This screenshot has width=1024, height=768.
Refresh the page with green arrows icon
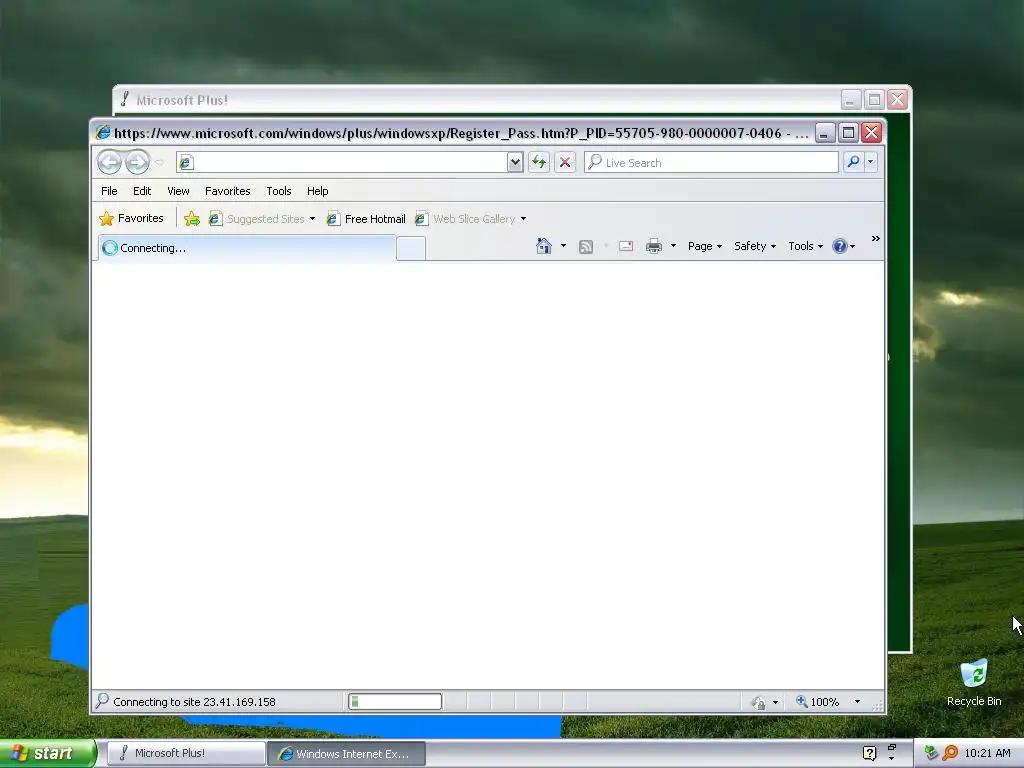(539, 163)
